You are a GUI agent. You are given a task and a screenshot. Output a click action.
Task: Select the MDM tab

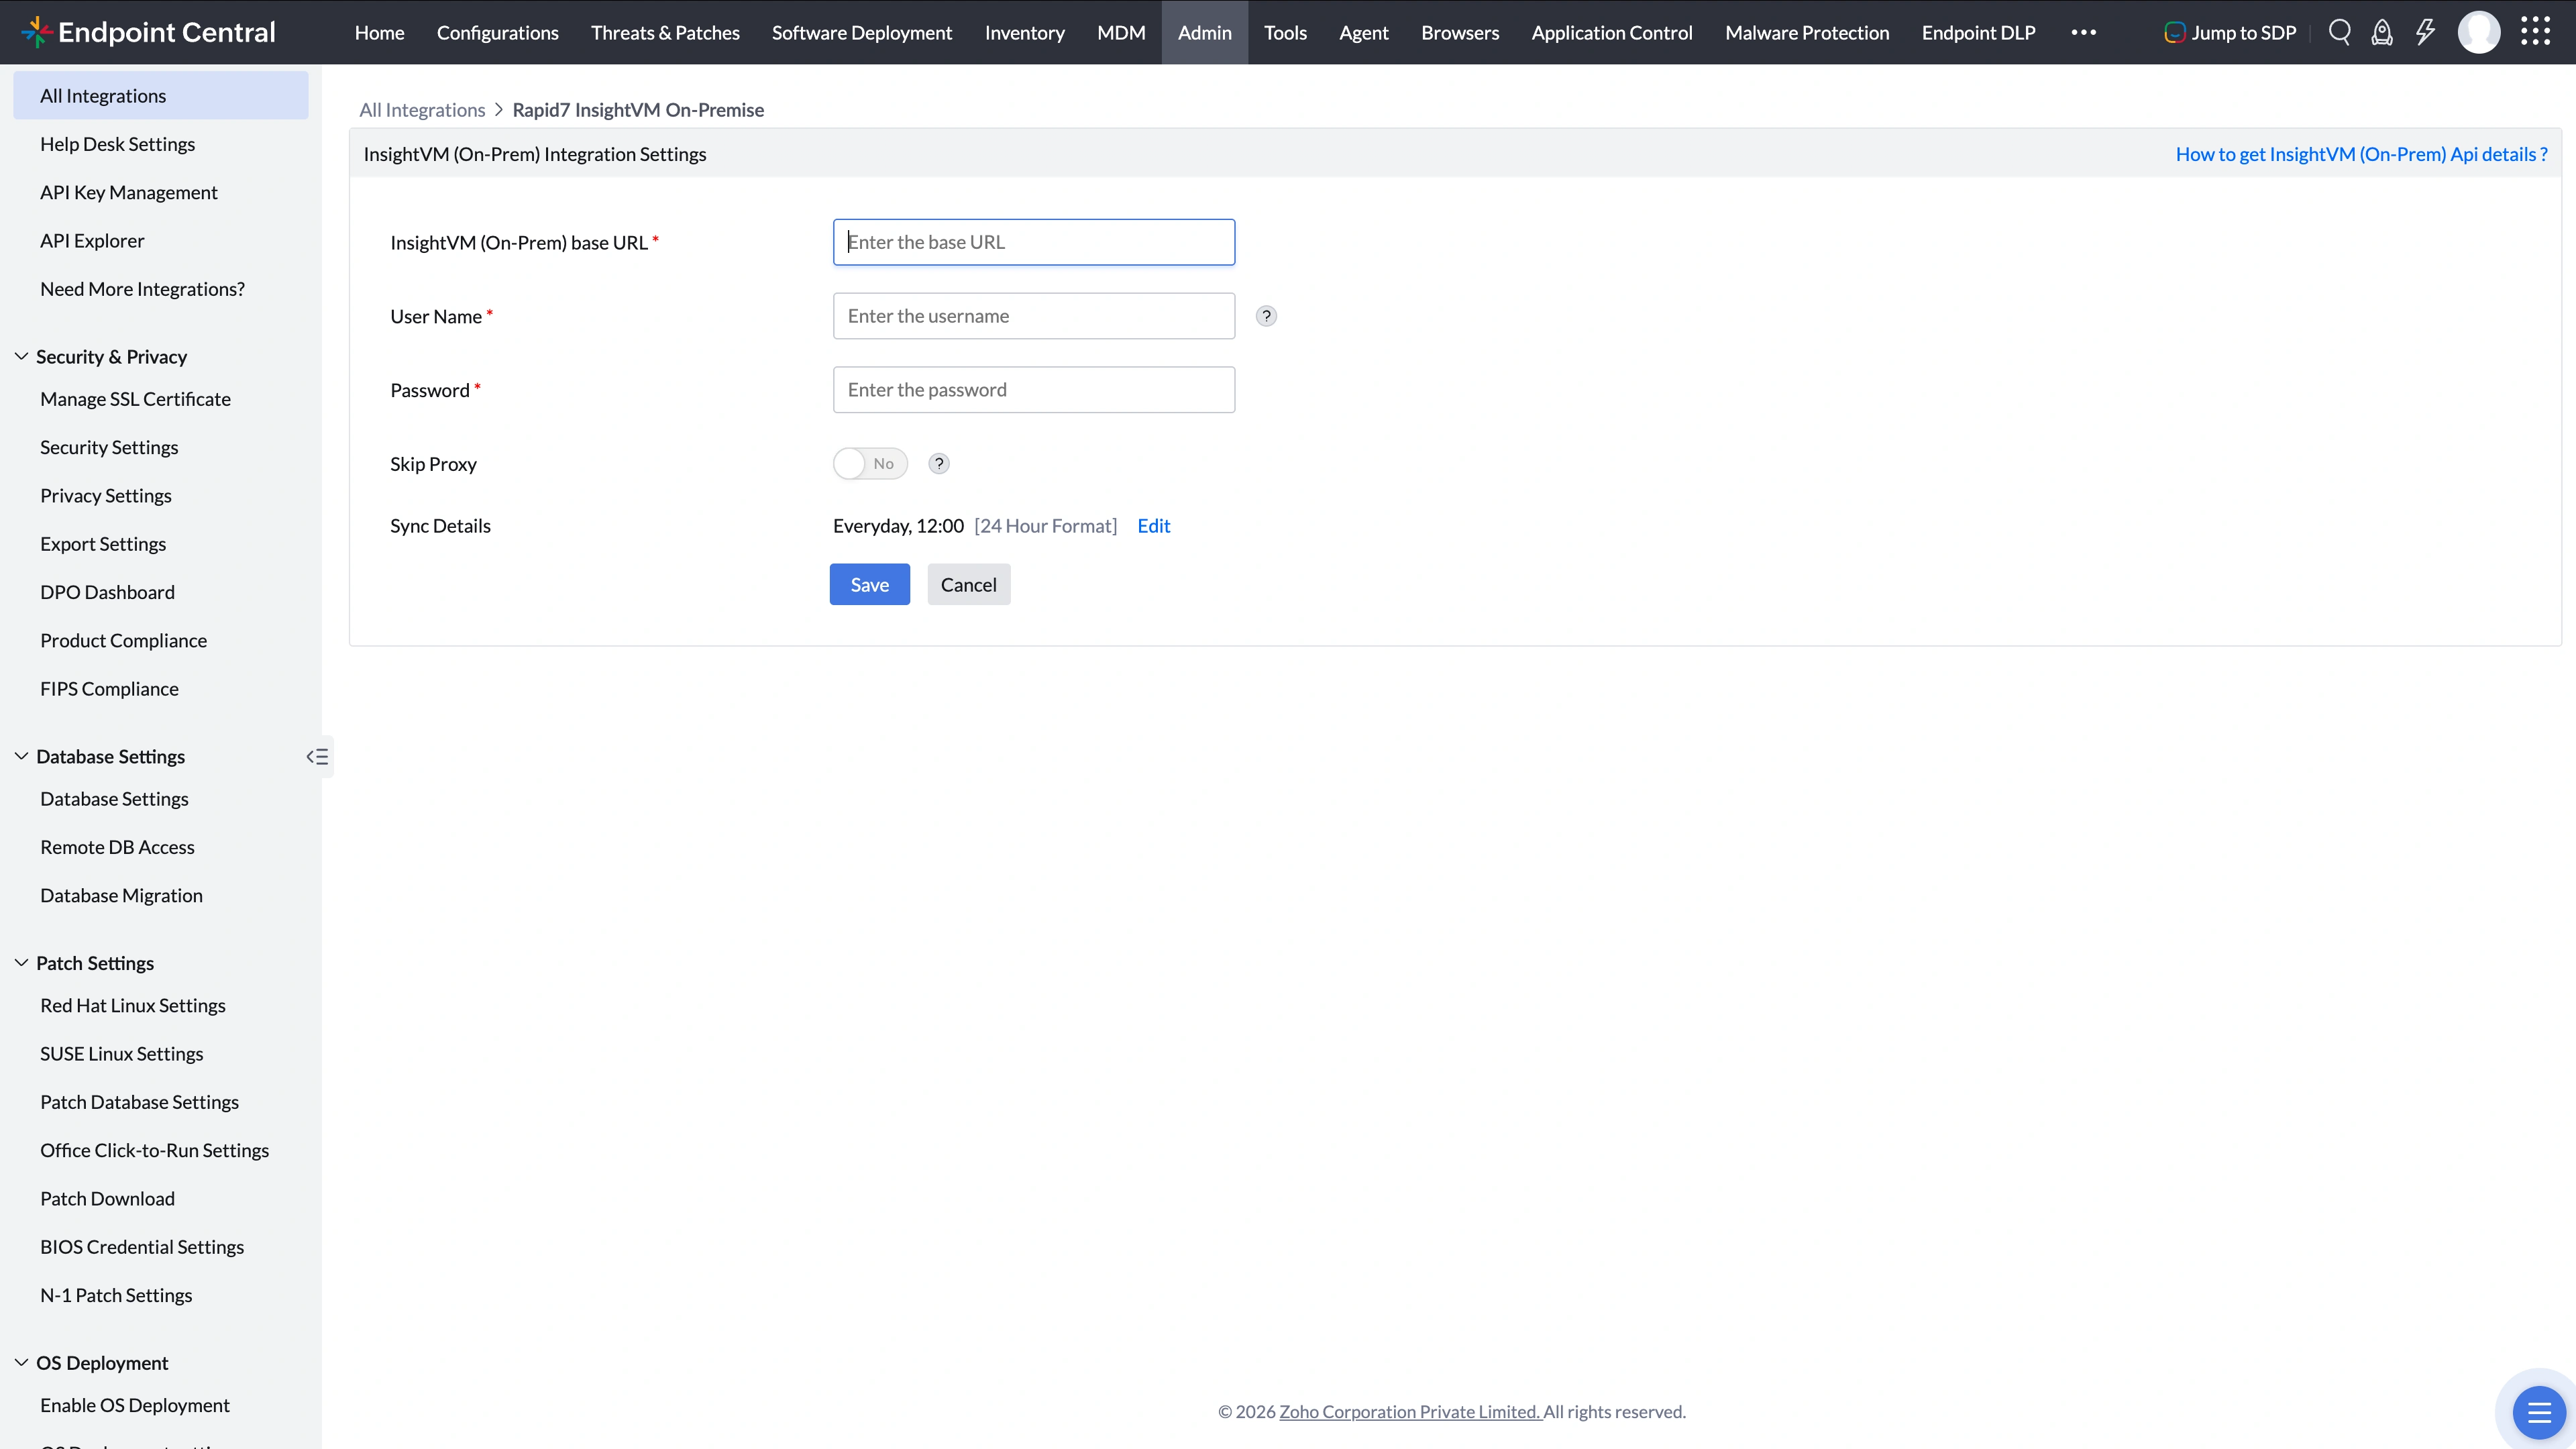[x=1121, y=32]
